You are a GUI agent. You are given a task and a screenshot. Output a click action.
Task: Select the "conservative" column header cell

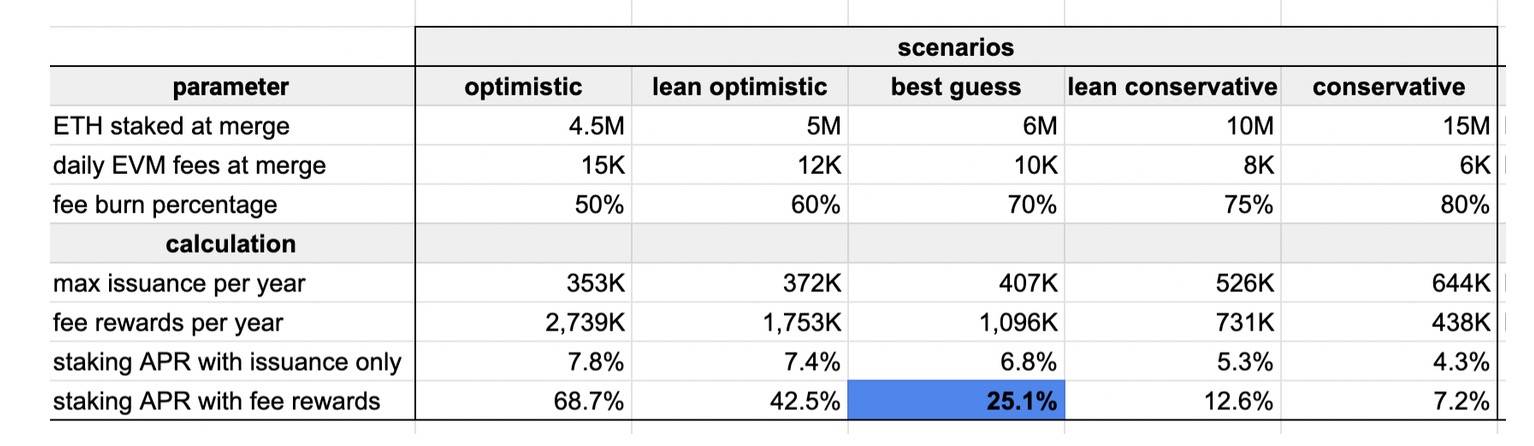pos(1388,87)
